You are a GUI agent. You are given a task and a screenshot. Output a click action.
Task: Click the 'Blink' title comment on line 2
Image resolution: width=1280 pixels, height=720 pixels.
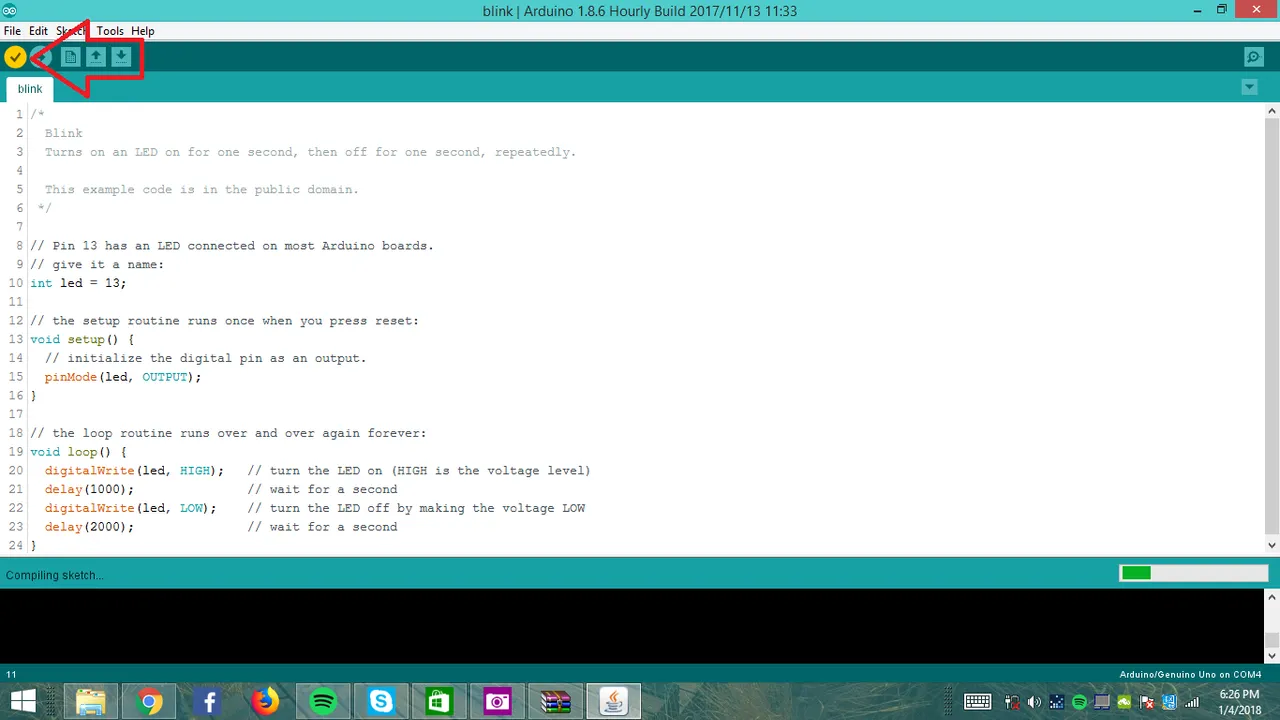coord(64,133)
